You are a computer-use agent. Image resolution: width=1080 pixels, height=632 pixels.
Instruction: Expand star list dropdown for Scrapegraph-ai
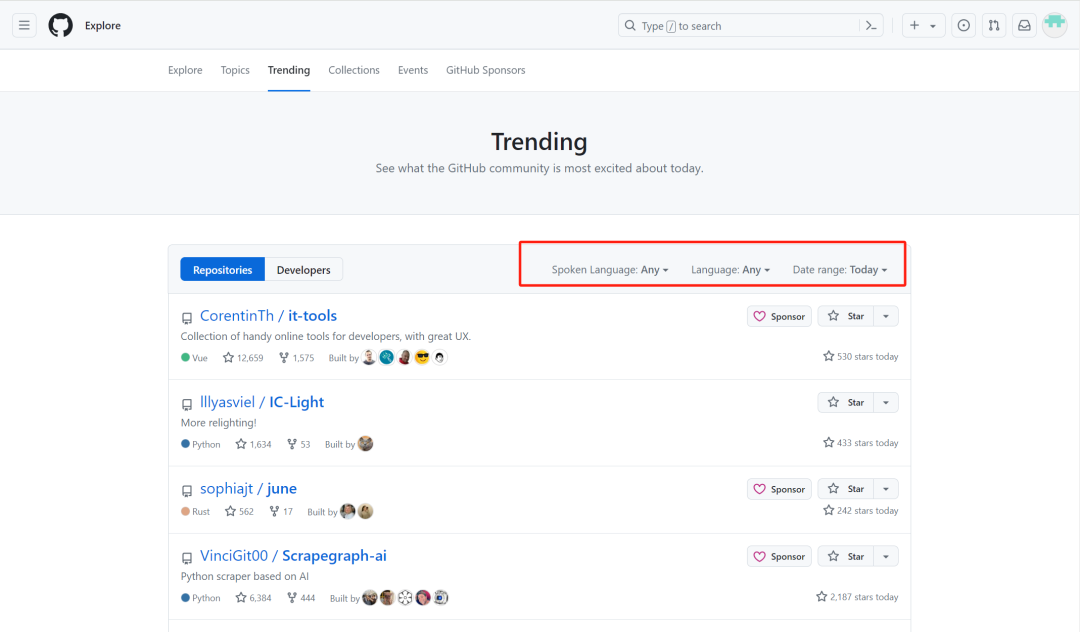click(886, 556)
